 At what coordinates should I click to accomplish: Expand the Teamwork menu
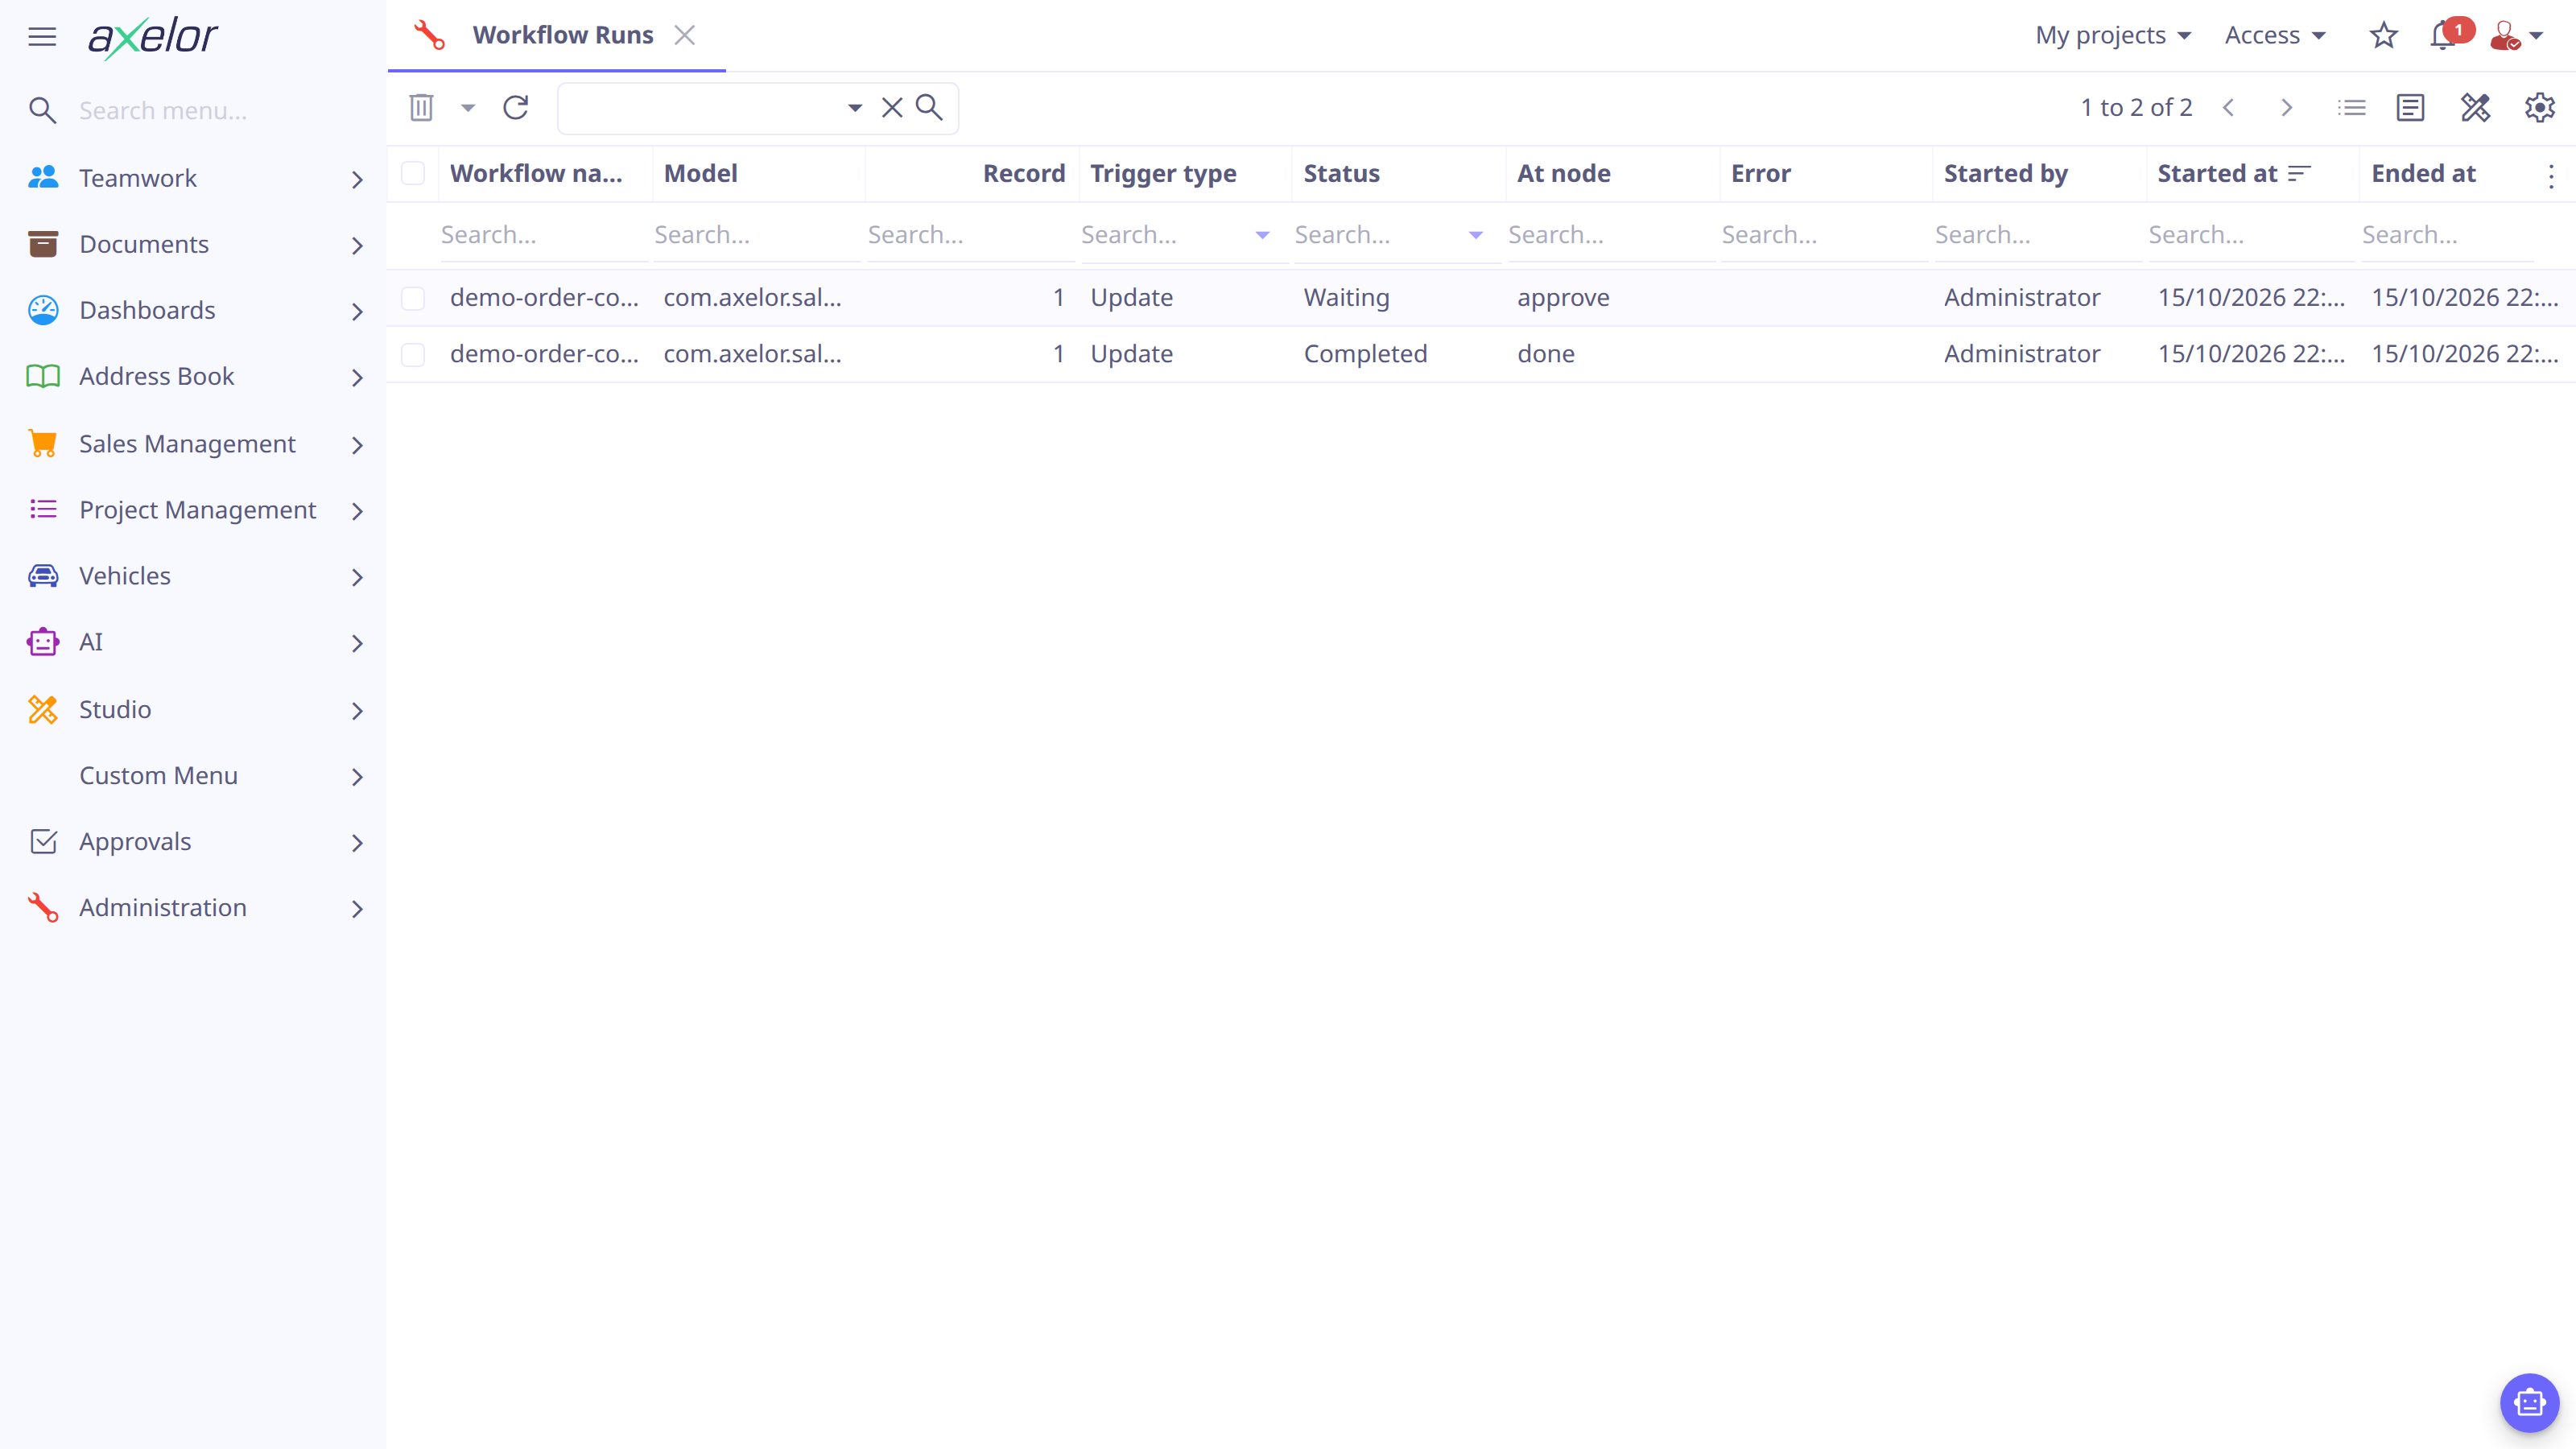coord(194,178)
